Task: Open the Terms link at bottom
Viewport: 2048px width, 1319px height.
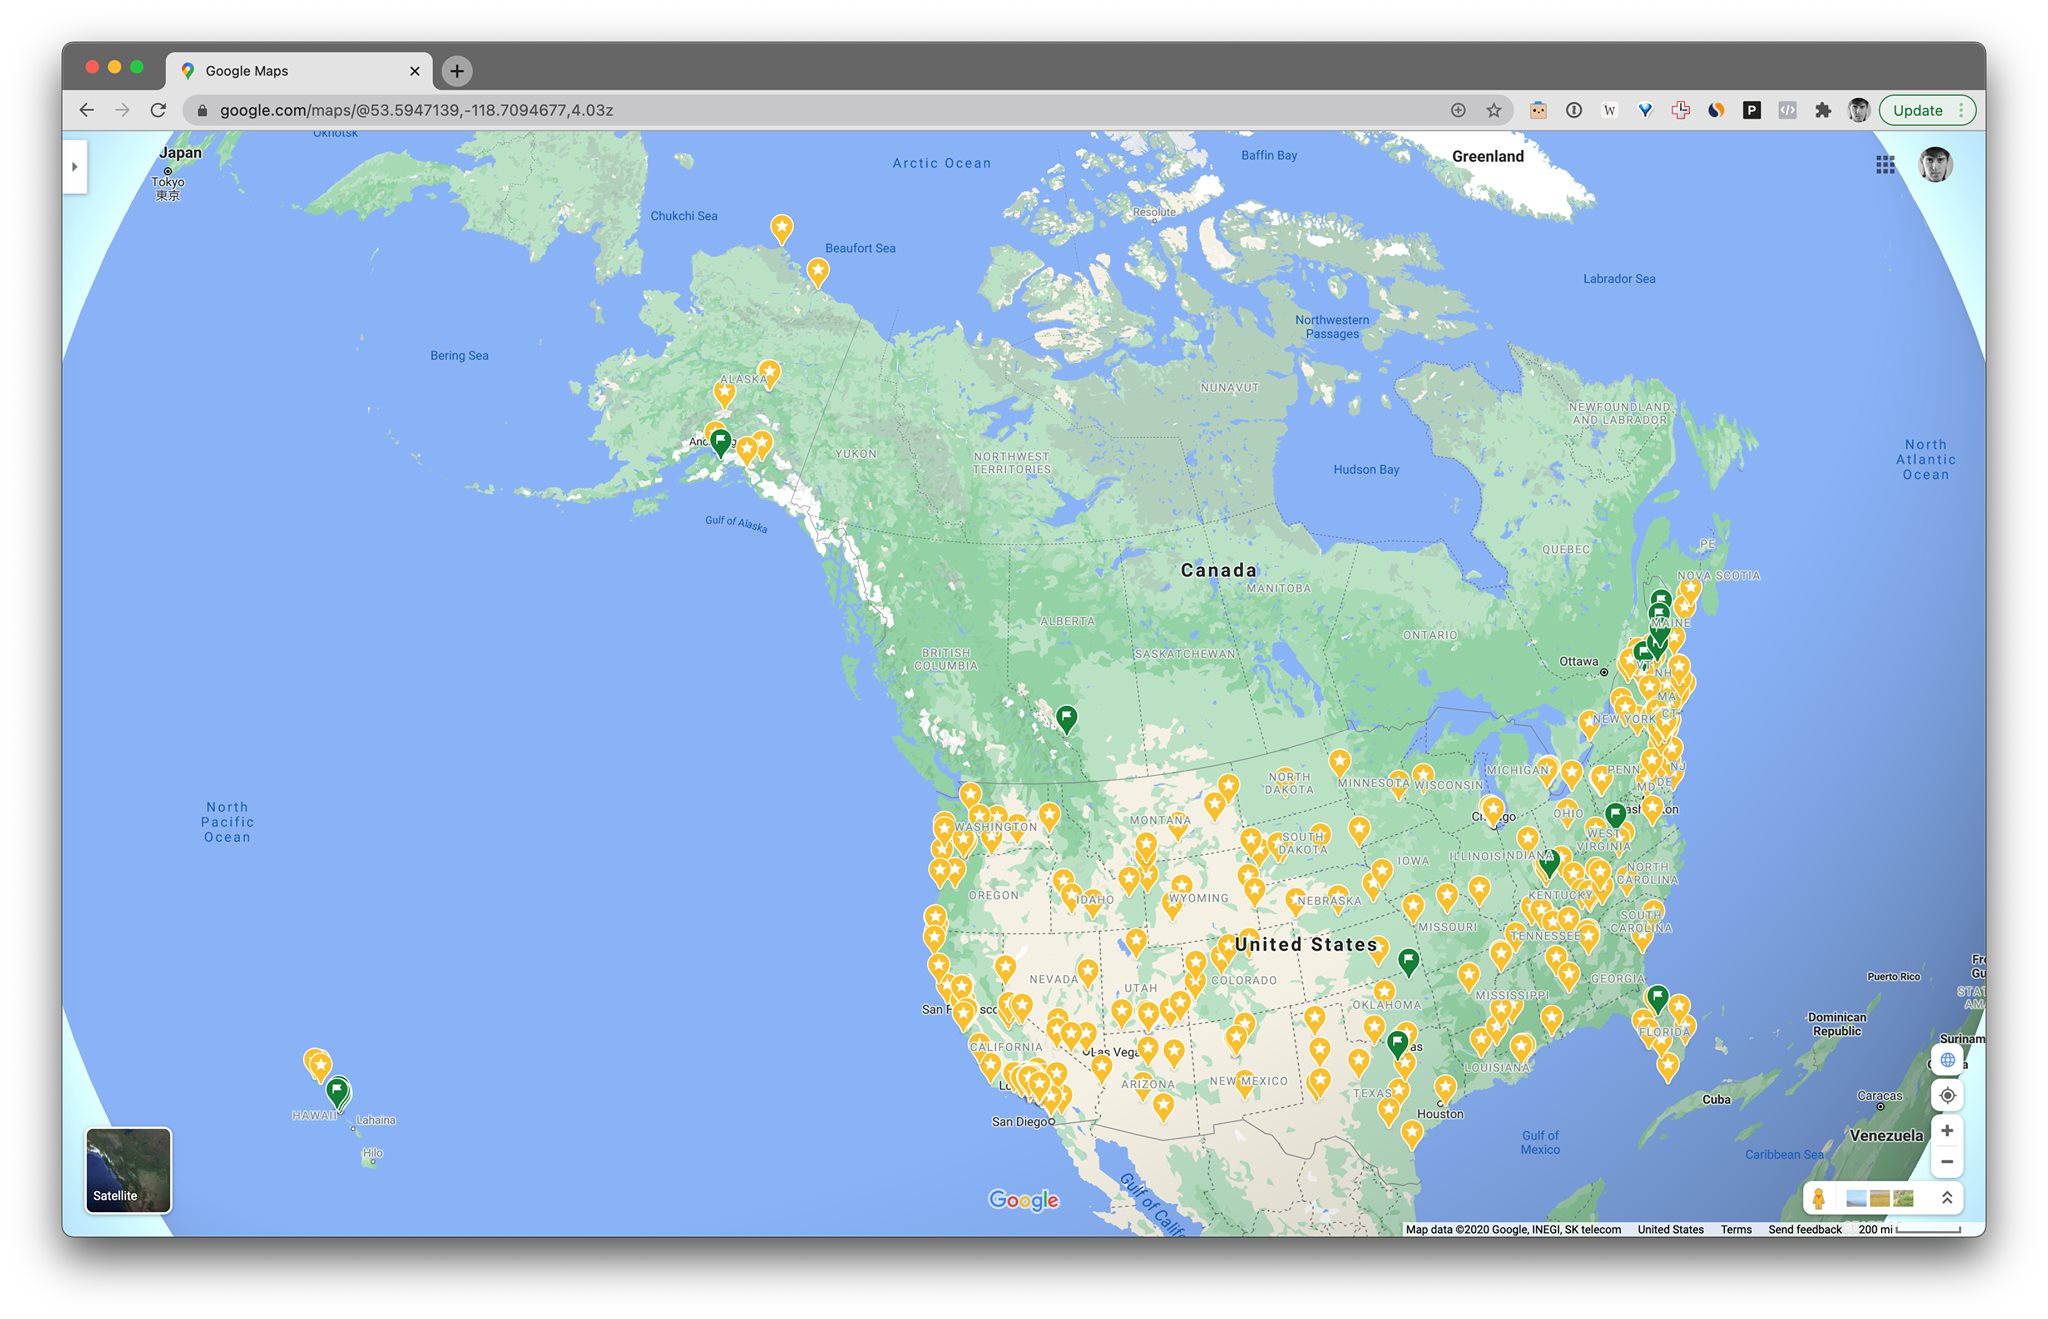Action: point(1736,1230)
